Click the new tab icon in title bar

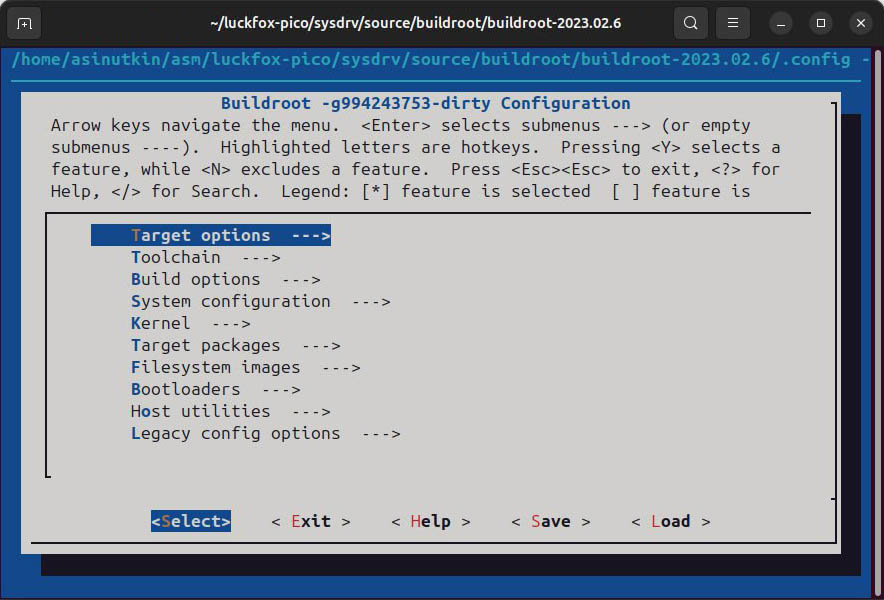pos(24,22)
